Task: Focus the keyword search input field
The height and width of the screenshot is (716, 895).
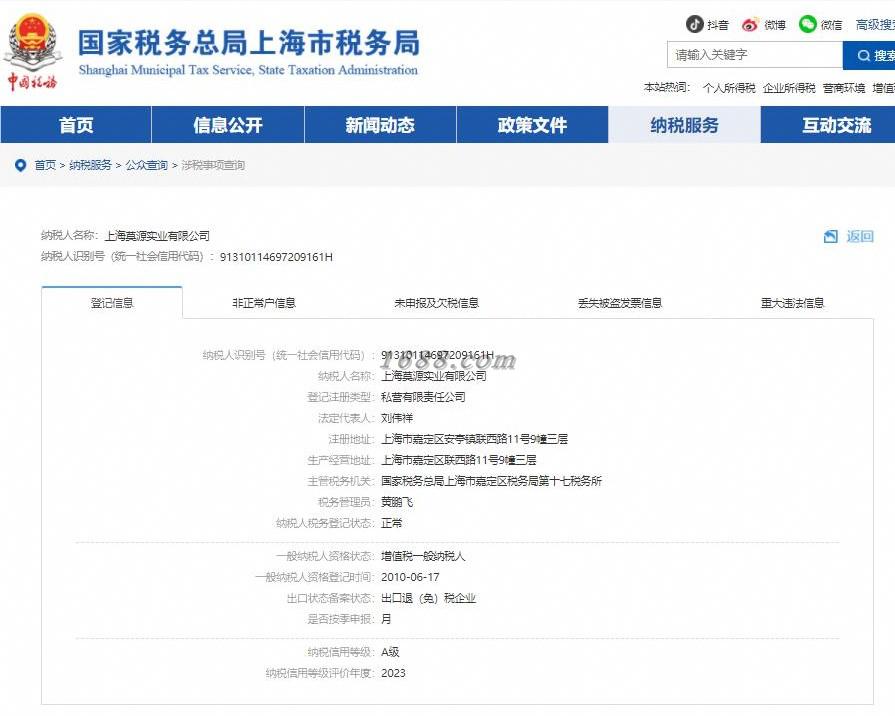Action: 755,55
